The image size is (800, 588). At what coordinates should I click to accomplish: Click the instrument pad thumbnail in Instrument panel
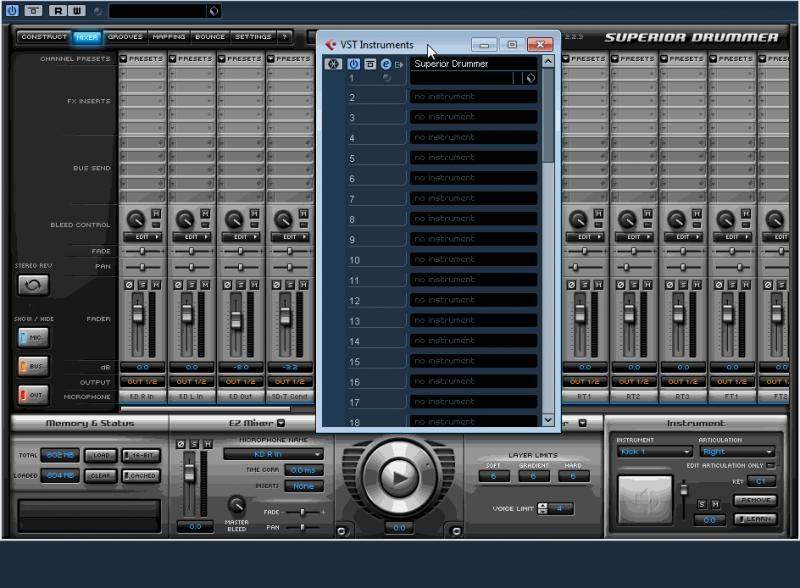coord(645,500)
